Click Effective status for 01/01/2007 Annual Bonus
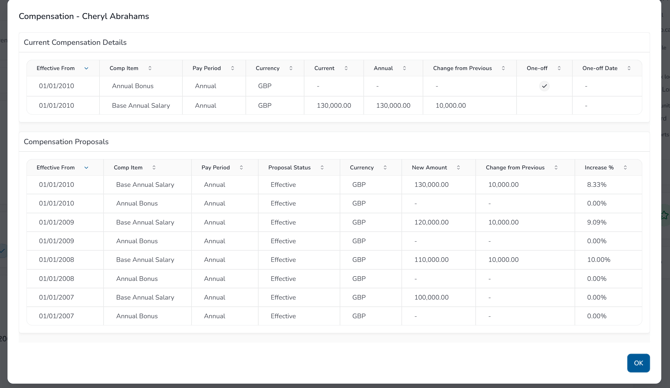This screenshot has height=388, width=670. [x=283, y=316]
